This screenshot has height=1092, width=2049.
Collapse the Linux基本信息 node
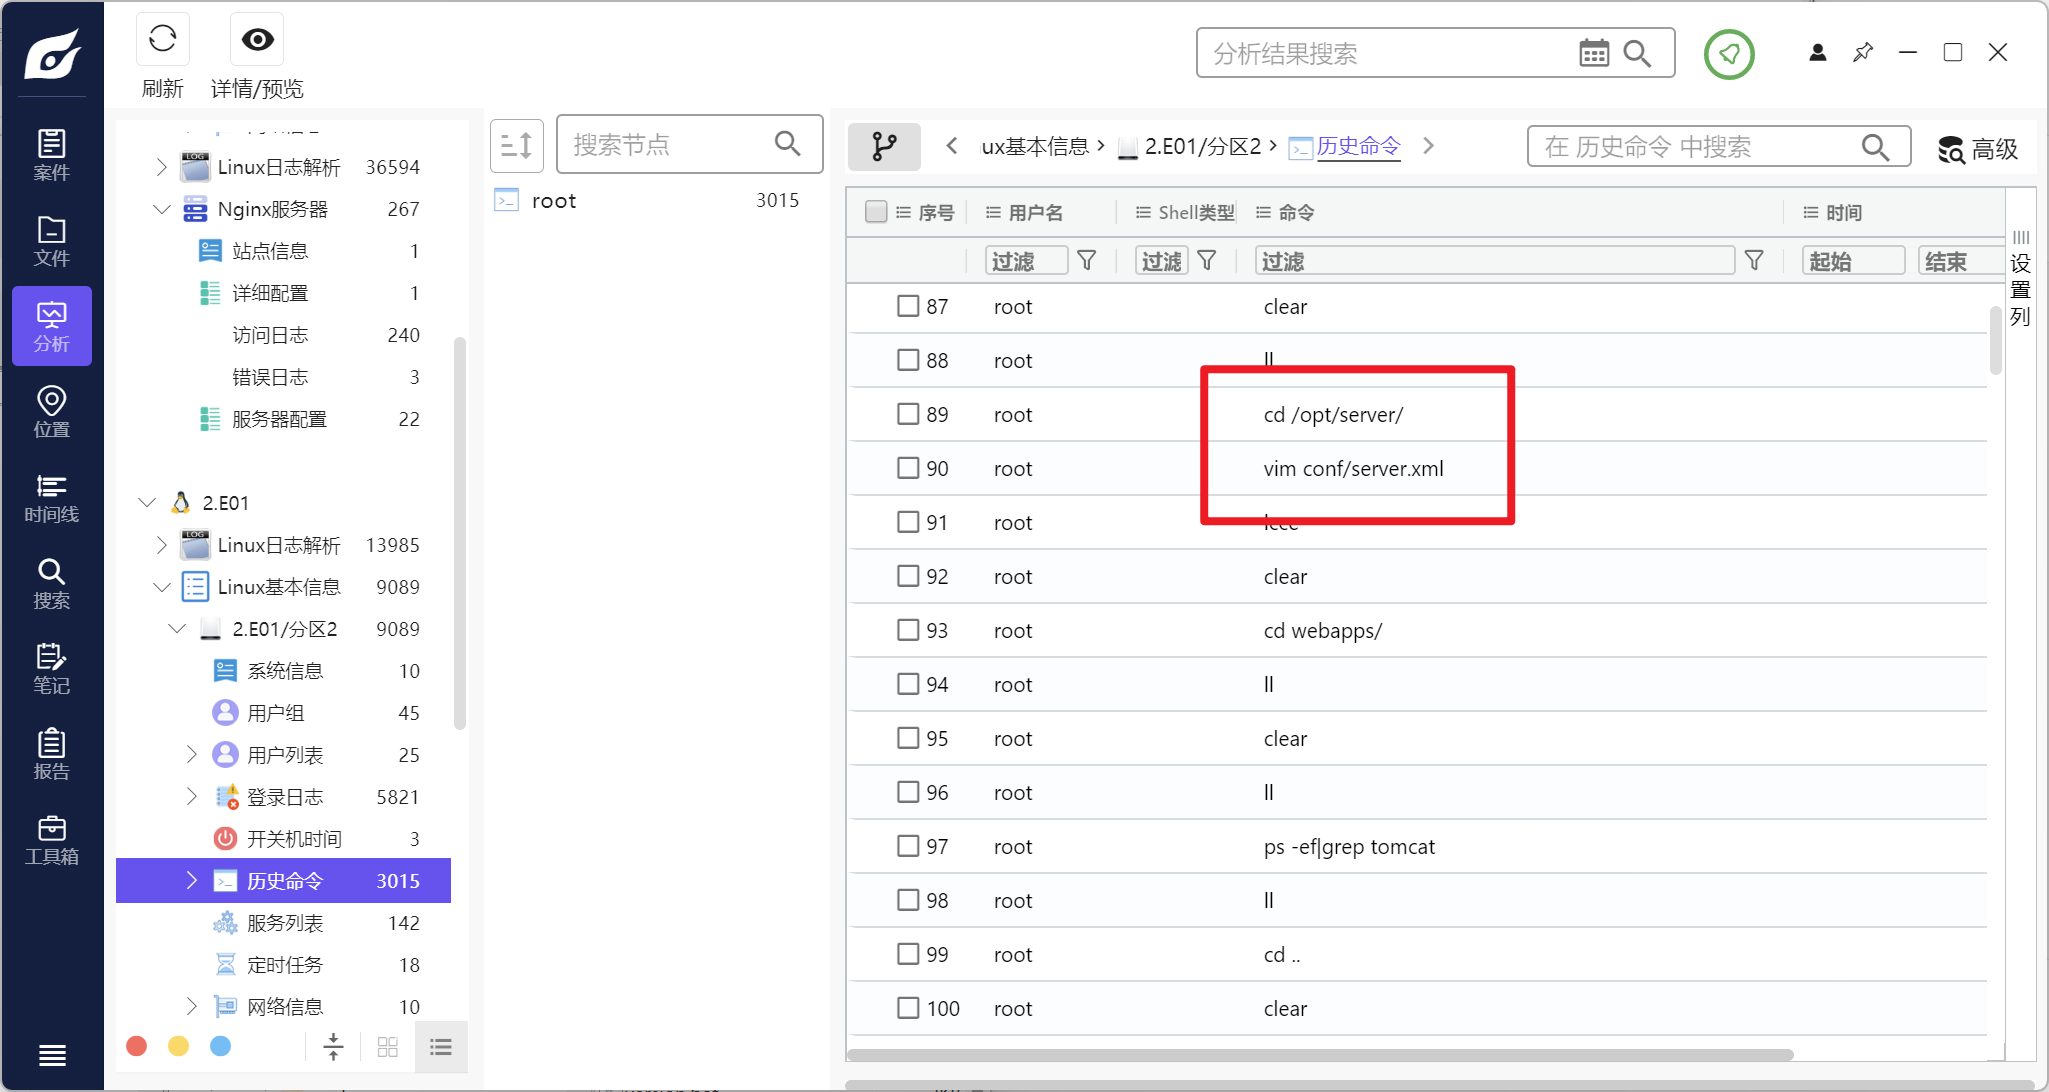tap(161, 587)
